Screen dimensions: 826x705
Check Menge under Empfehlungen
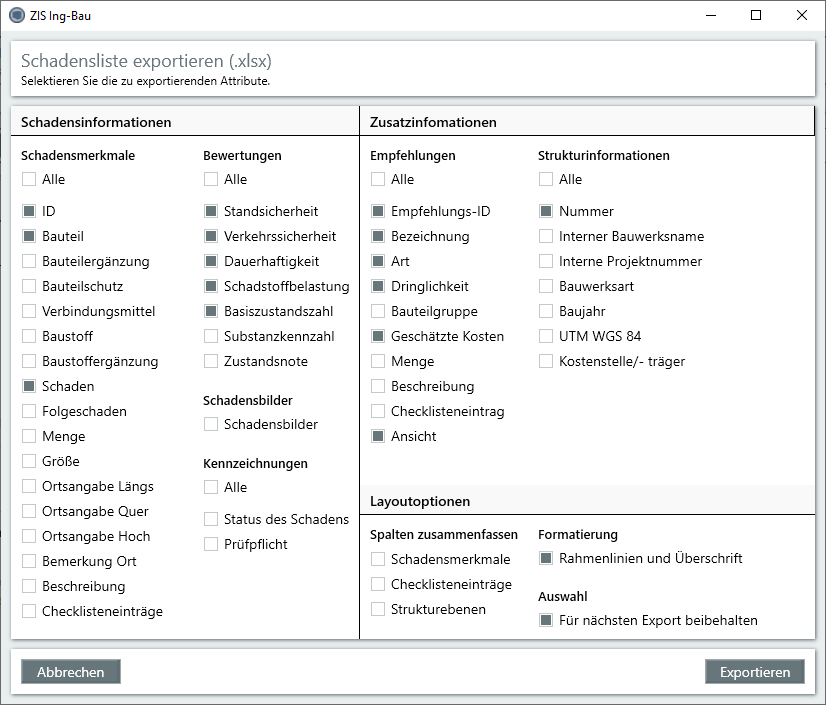point(378,361)
